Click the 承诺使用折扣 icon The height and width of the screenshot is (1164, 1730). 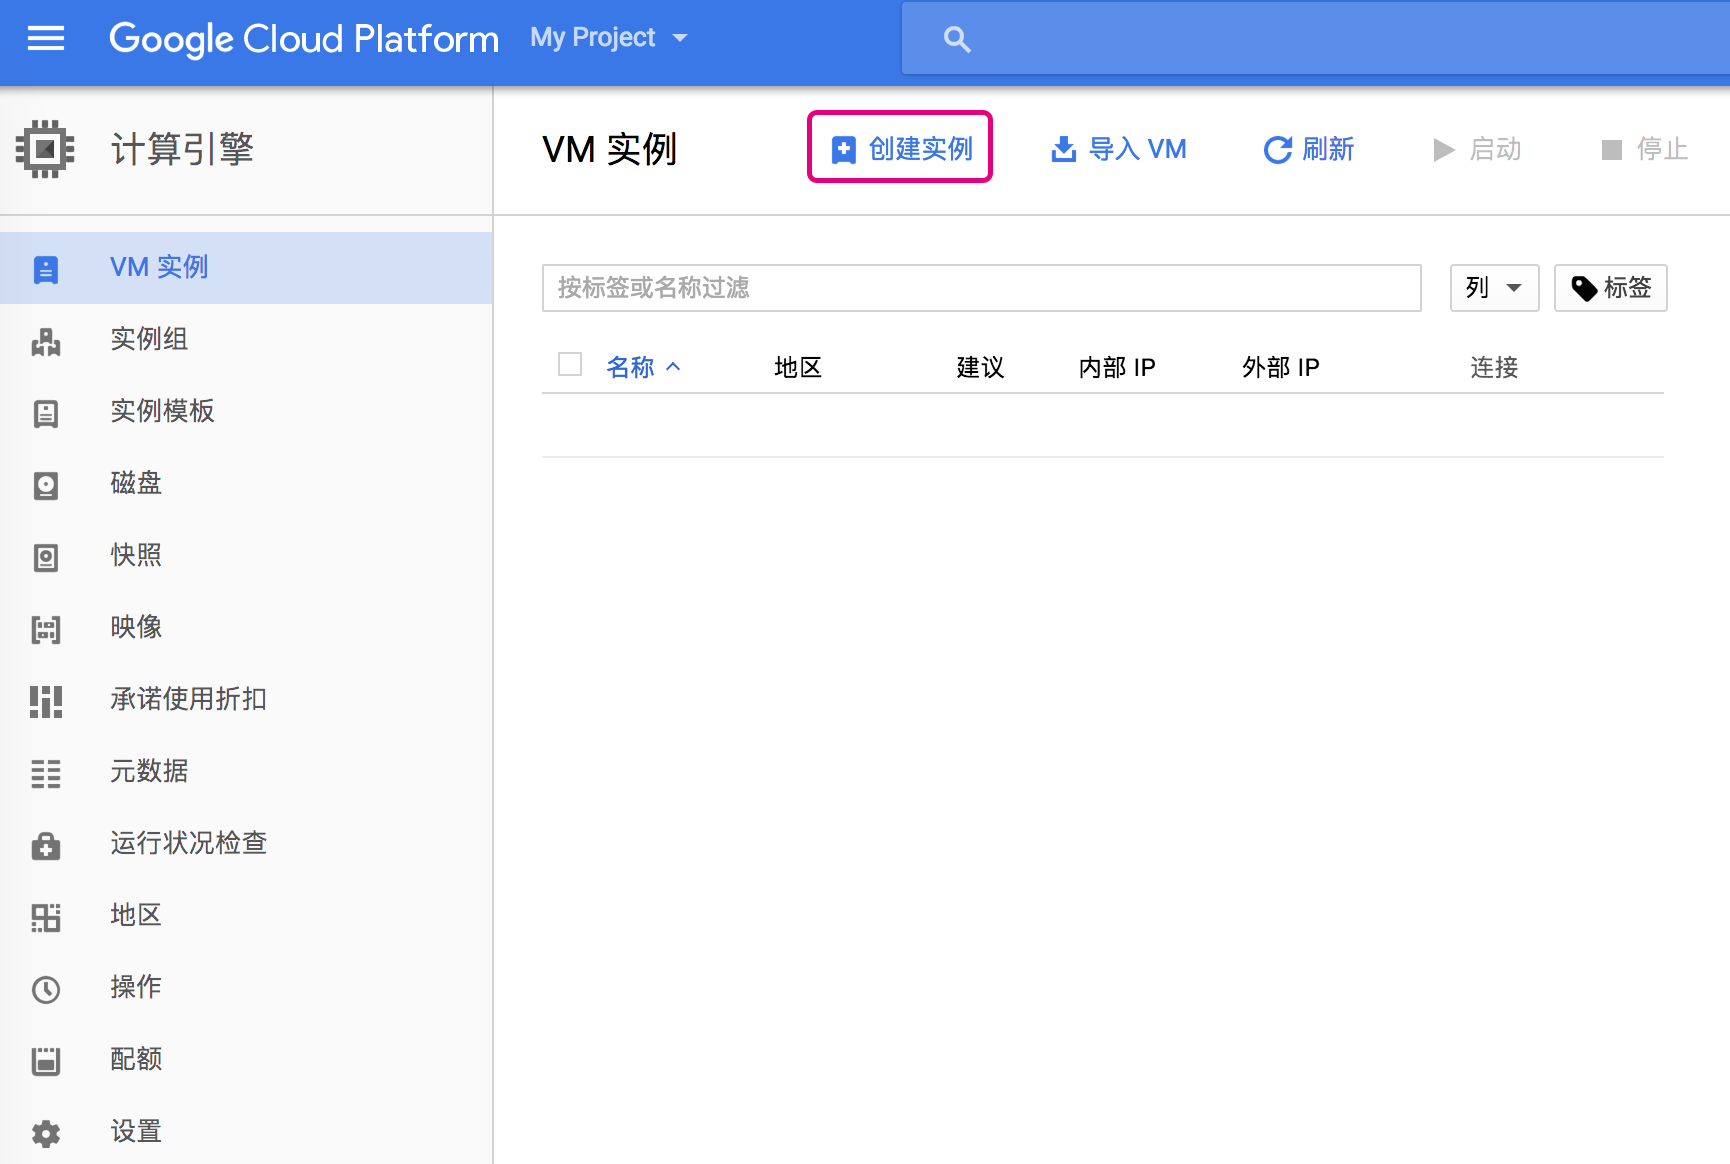click(x=46, y=701)
